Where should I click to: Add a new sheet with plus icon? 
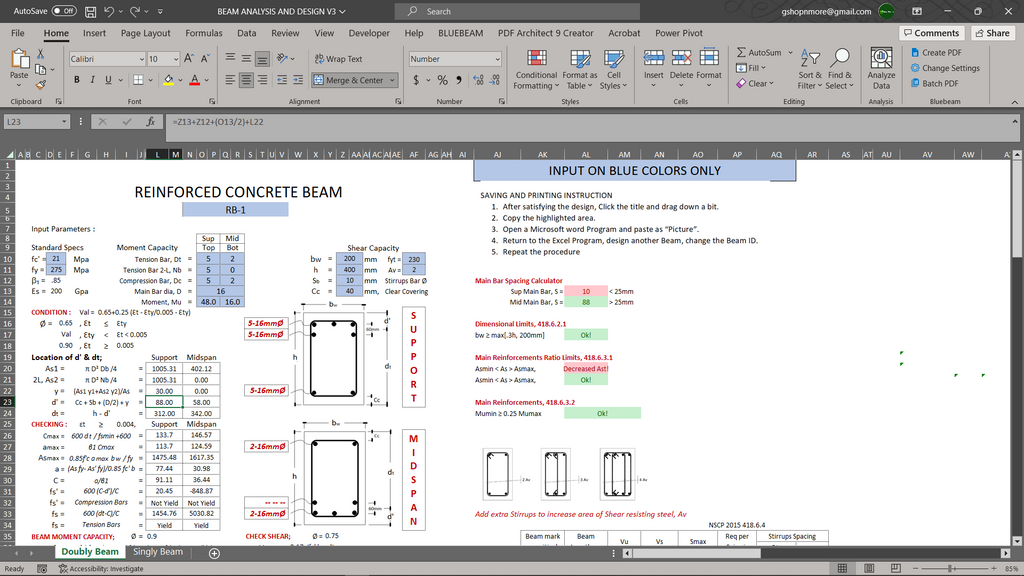214,553
